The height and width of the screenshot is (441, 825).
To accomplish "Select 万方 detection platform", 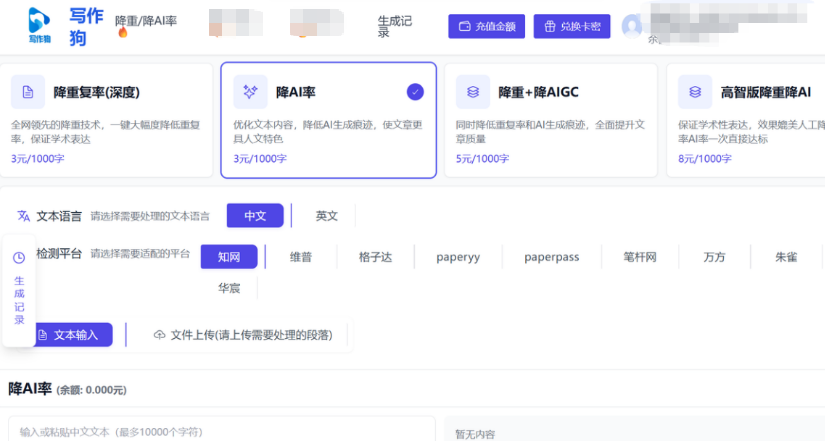I will click(x=715, y=257).
